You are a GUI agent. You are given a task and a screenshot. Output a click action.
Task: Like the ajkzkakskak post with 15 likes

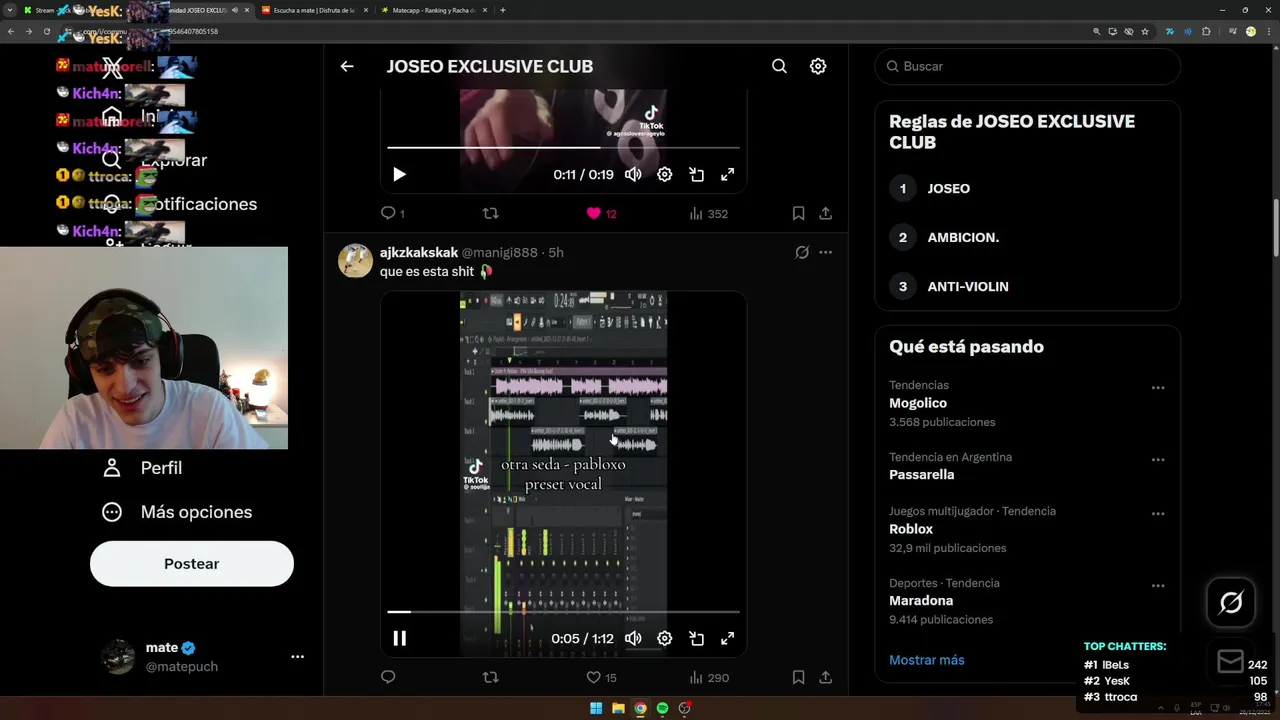[x=601, y=677]
